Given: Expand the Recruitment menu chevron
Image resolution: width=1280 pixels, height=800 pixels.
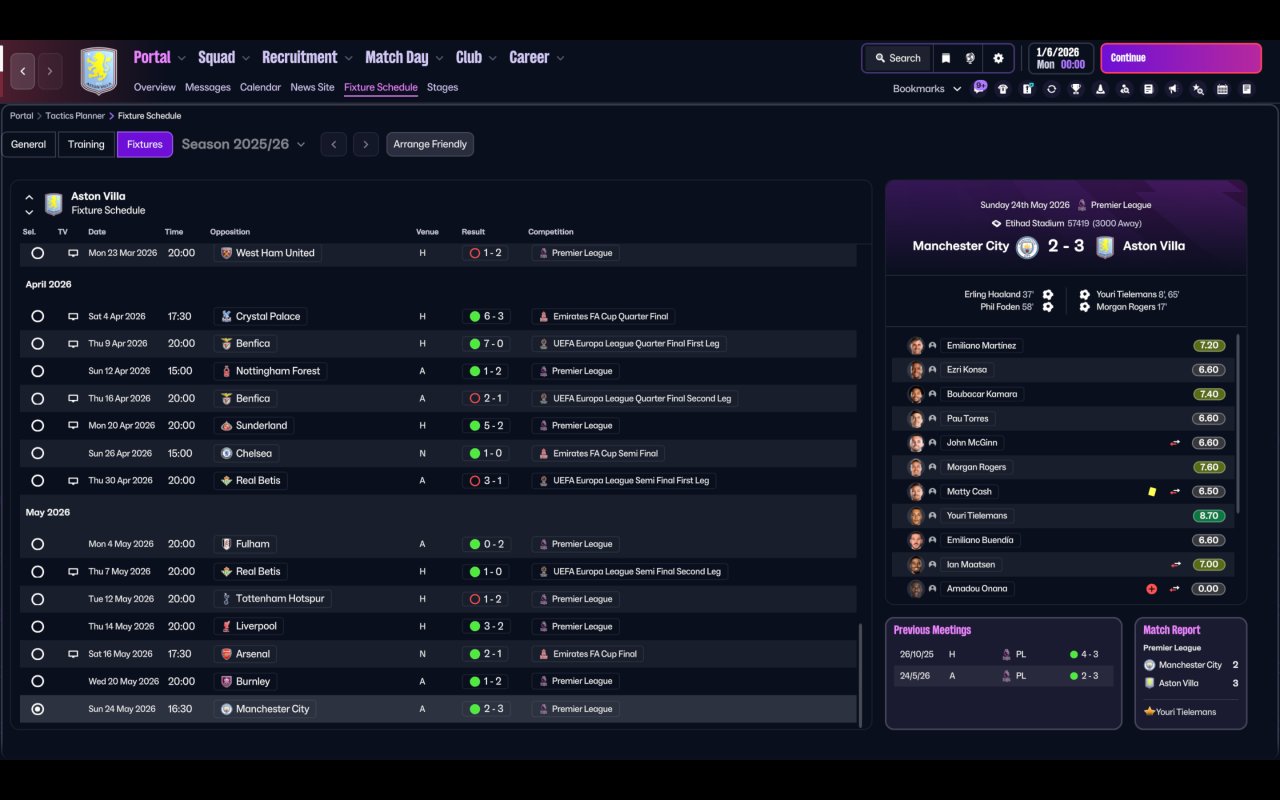Looking at the screenshot, I should click(x=348, y=58).
